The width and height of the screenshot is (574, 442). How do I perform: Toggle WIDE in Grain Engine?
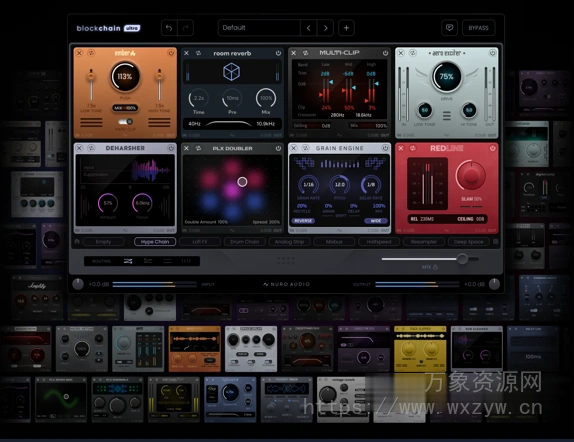click(x=376, y=221)
